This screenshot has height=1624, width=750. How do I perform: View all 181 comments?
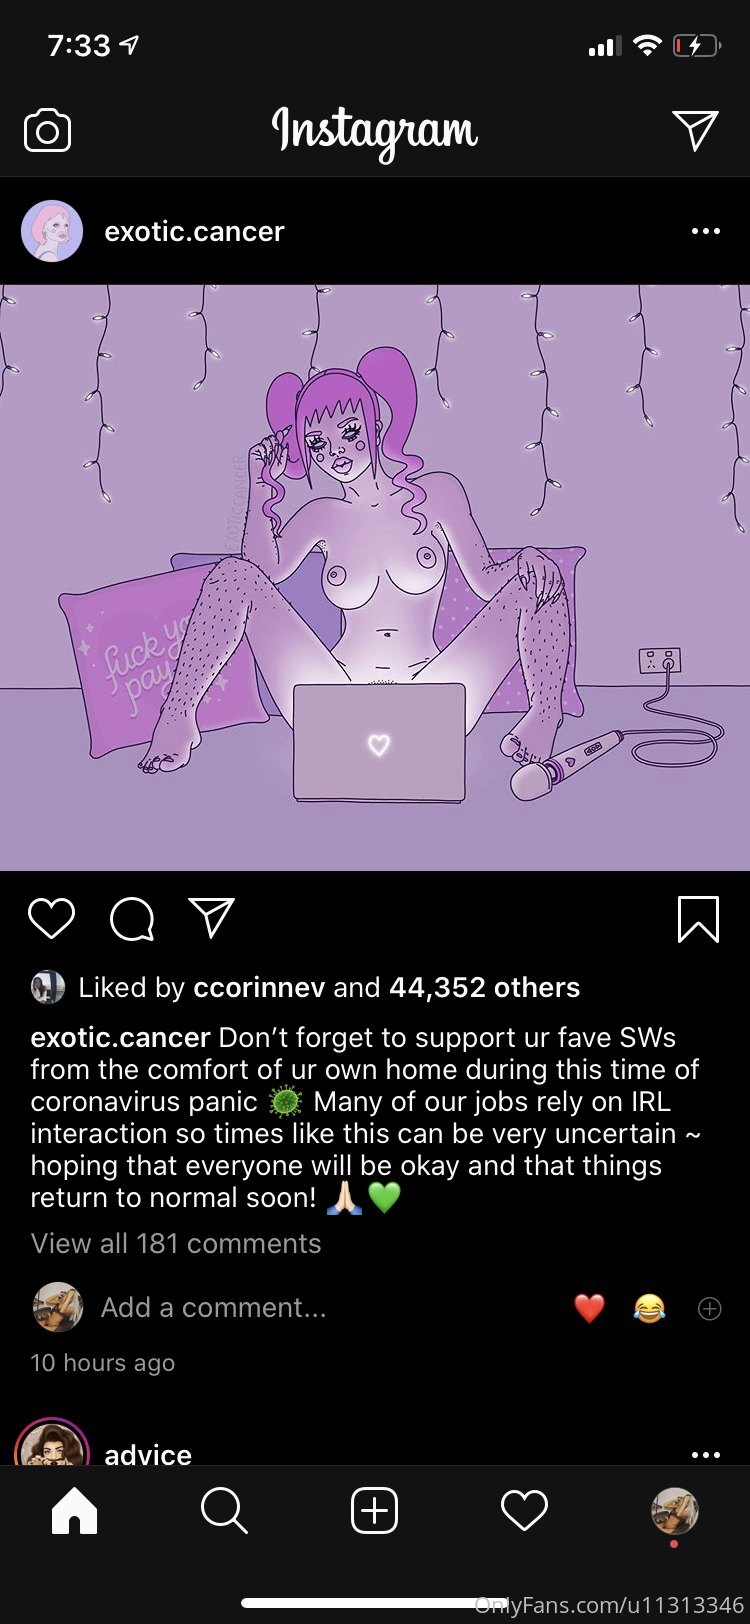pyautogui.click(x=176, y=1243)
